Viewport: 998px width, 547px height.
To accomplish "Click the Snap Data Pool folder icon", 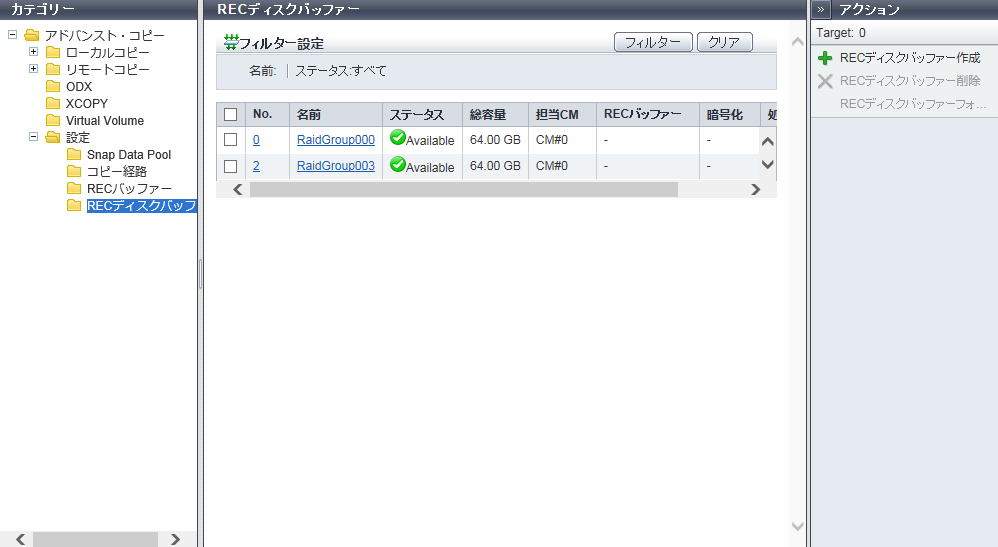I will point(74,155).
